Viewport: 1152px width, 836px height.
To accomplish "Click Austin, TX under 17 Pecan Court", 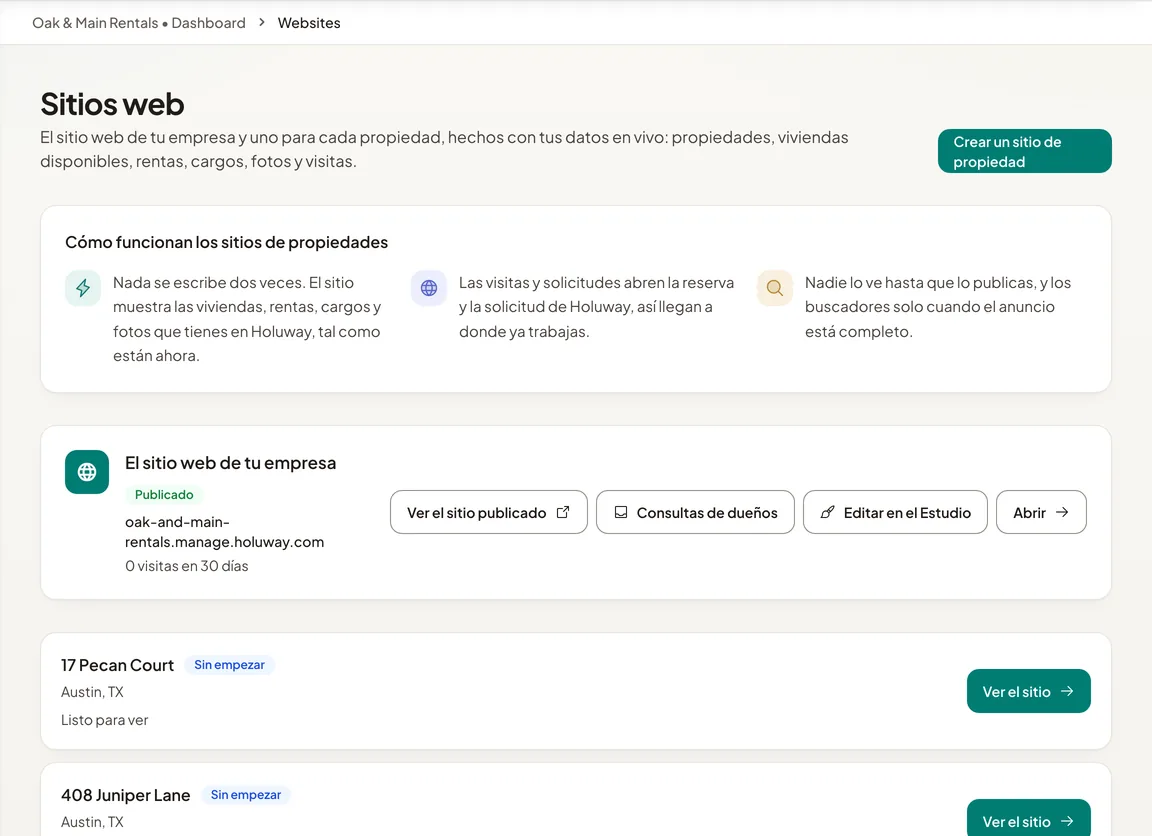I will tap(93, 692).
